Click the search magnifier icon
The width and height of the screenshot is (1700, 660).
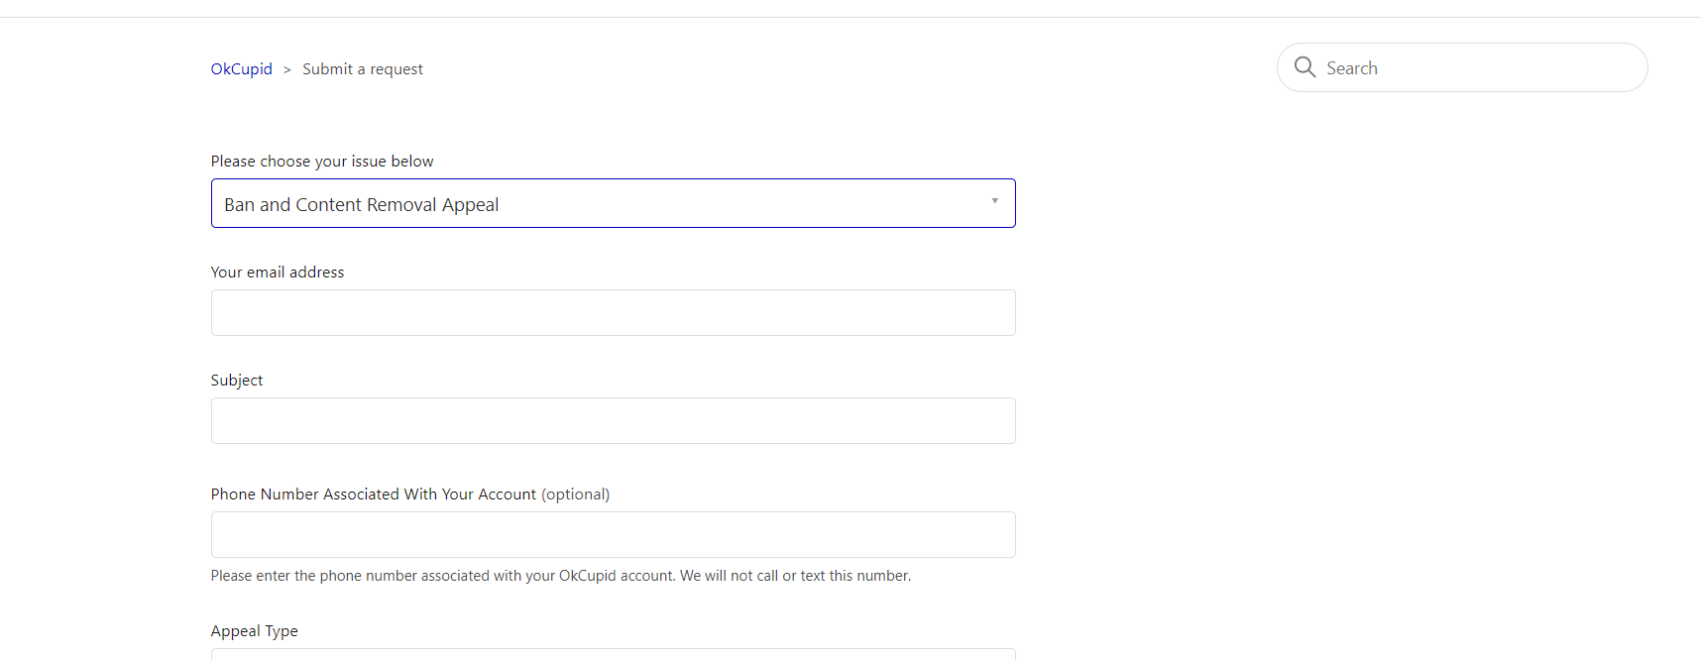click(x=1305, y=67)
